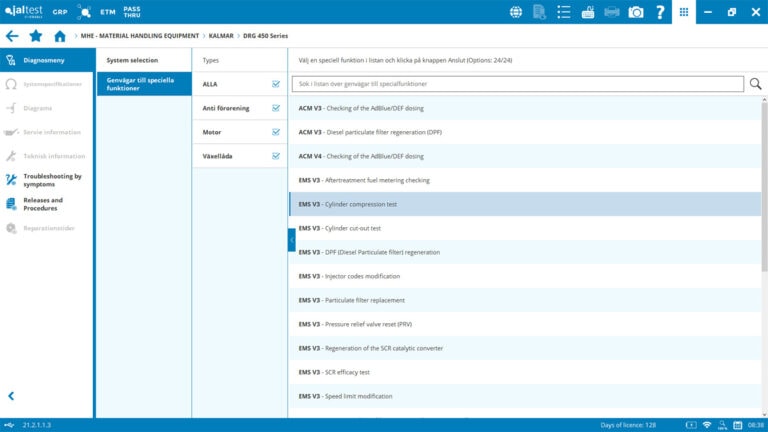
Task: Click the calendar icon in status bar
Action: pyautogui.click(x=738, y=425)
